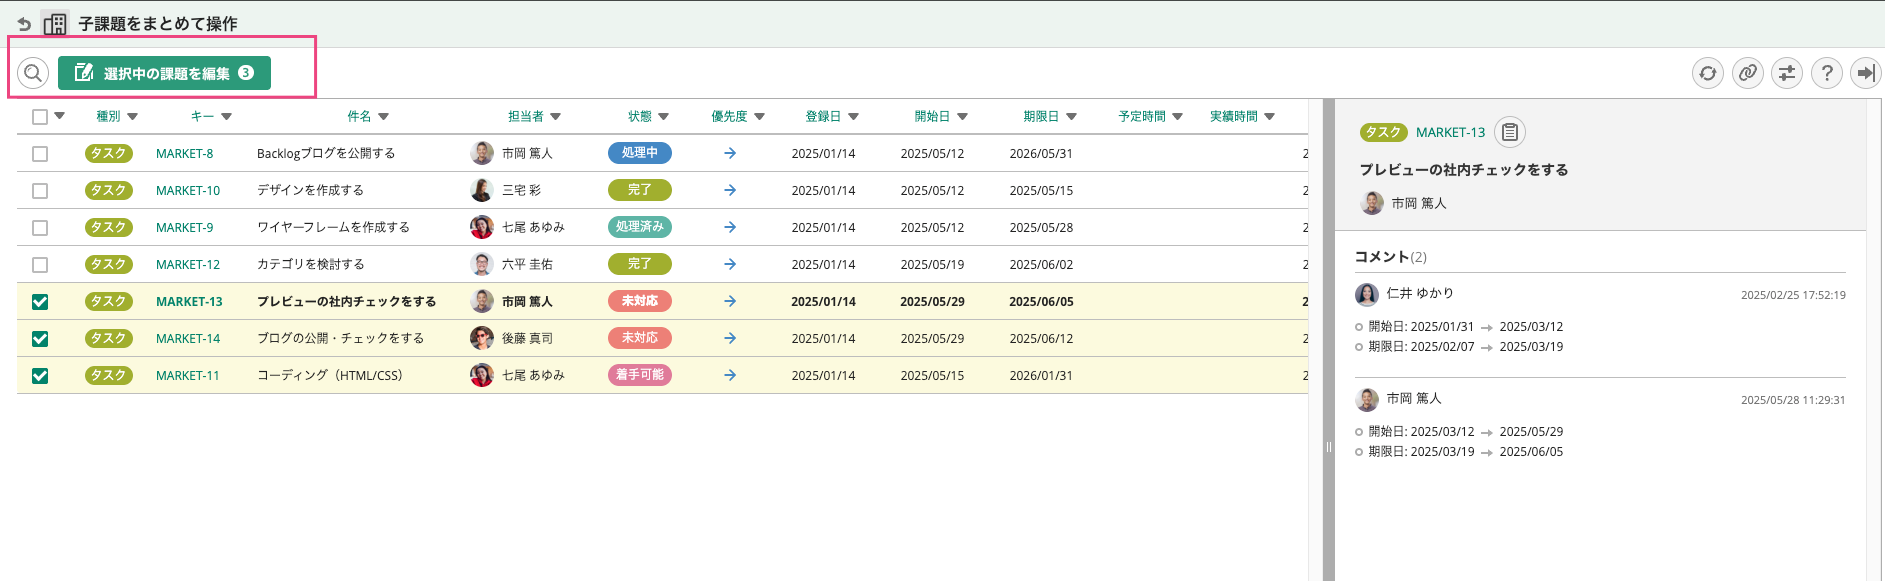Open the 登録日 column filter dropdown
The image size is (1885, 581).
[854, 117]
